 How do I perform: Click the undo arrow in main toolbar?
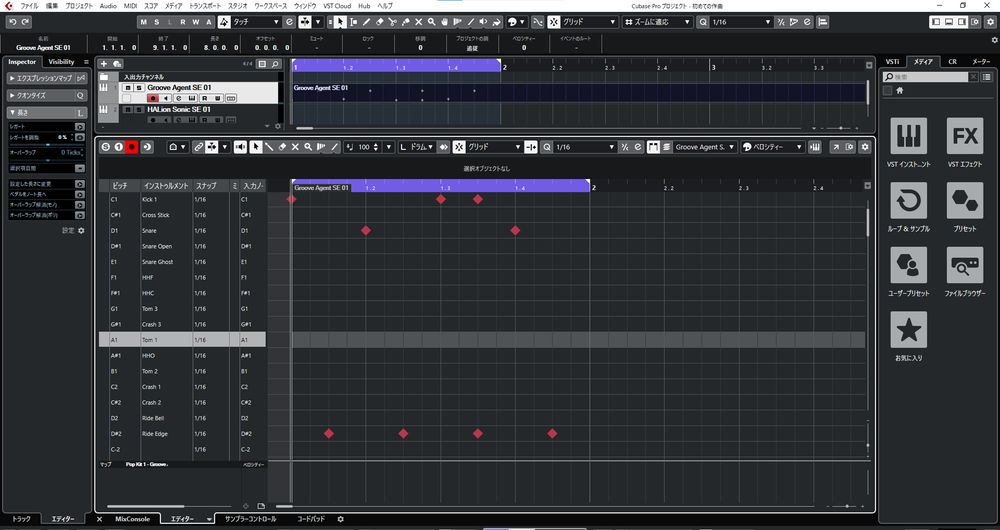13,22
